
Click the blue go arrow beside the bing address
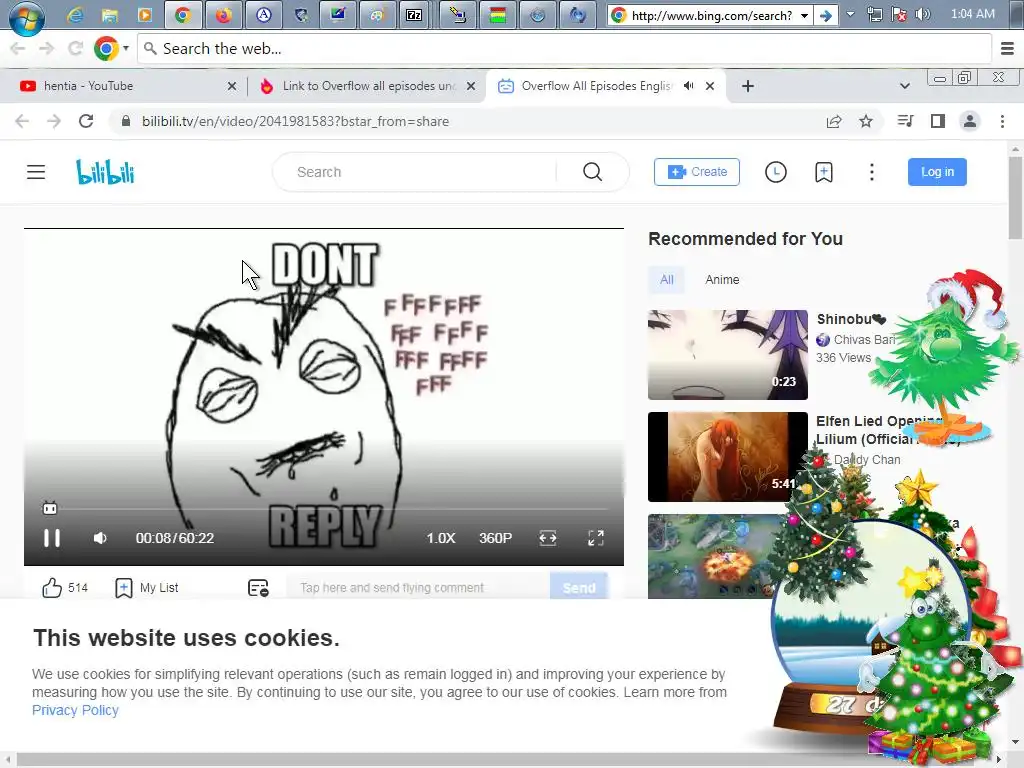[826, 16]
